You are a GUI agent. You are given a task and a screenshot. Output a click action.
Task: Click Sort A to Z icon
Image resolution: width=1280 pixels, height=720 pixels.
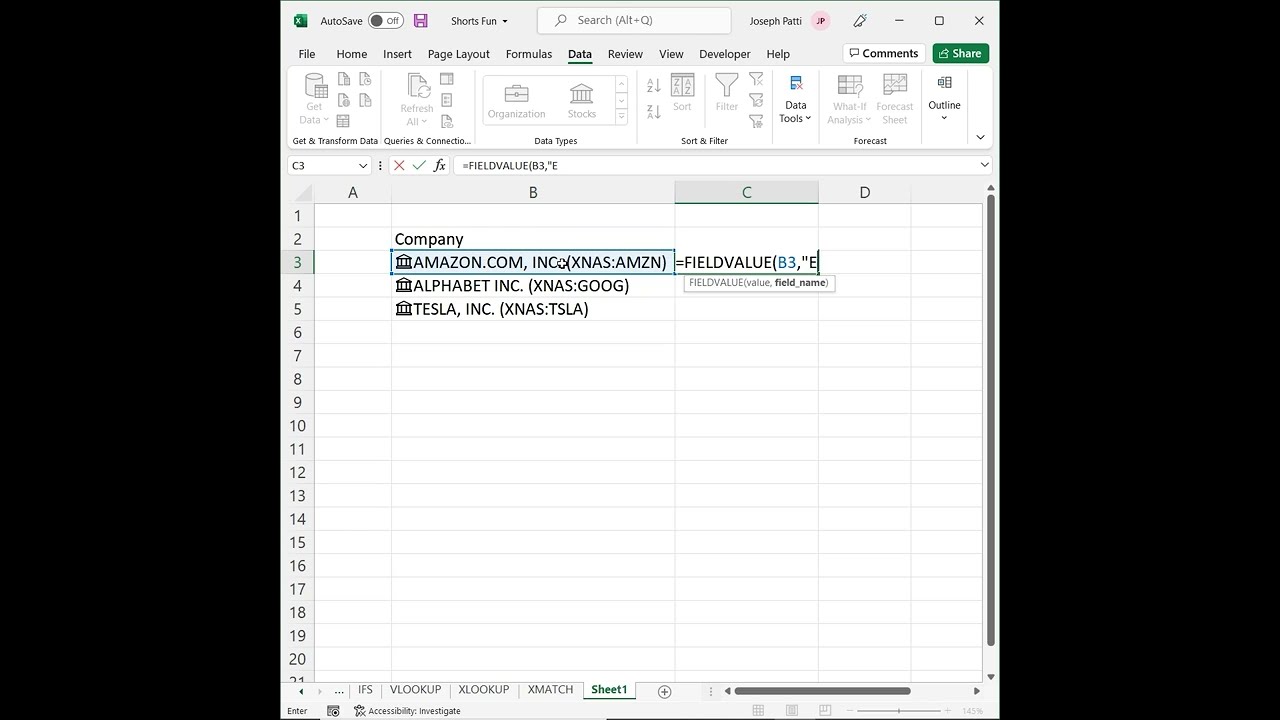click(653, 87)
